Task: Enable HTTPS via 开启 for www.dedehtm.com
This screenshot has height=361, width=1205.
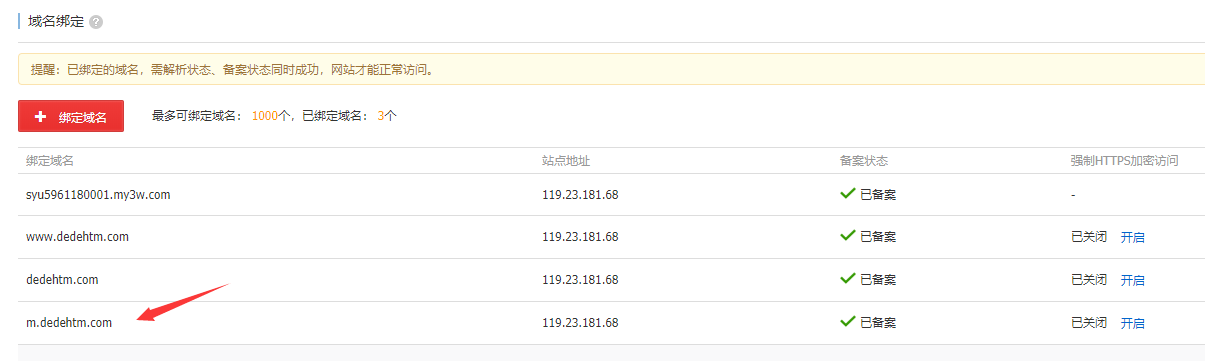Action: click(x=1132, y=237)
